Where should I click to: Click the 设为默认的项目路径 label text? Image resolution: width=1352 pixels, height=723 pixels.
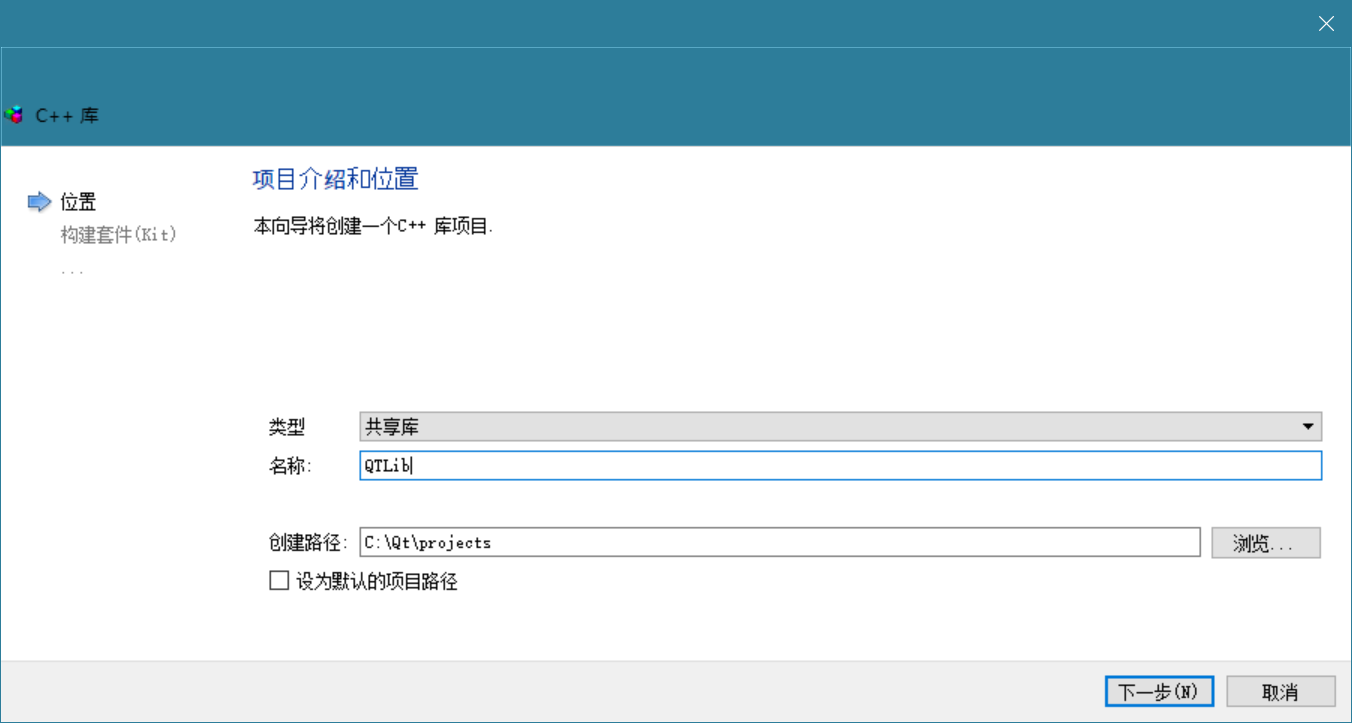click(376, 582)
